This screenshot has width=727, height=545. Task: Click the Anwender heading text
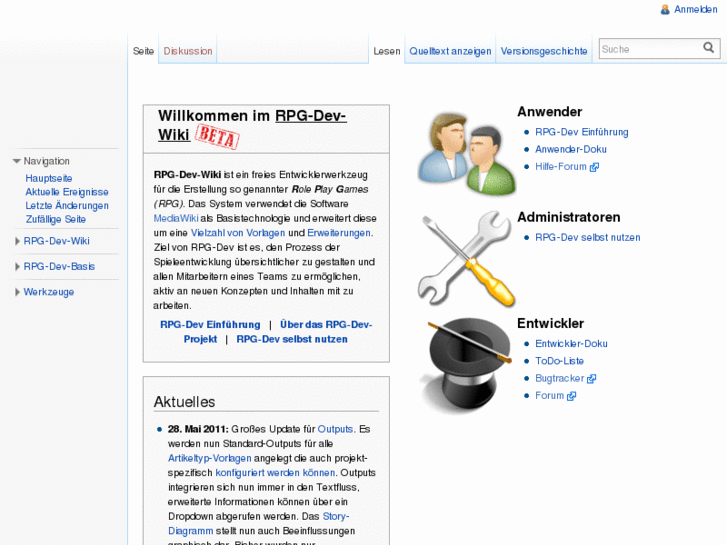tap(549, 112)
